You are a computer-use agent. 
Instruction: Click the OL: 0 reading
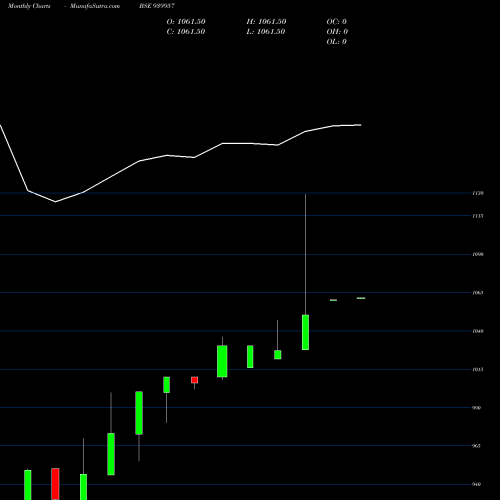coord(337,42)
